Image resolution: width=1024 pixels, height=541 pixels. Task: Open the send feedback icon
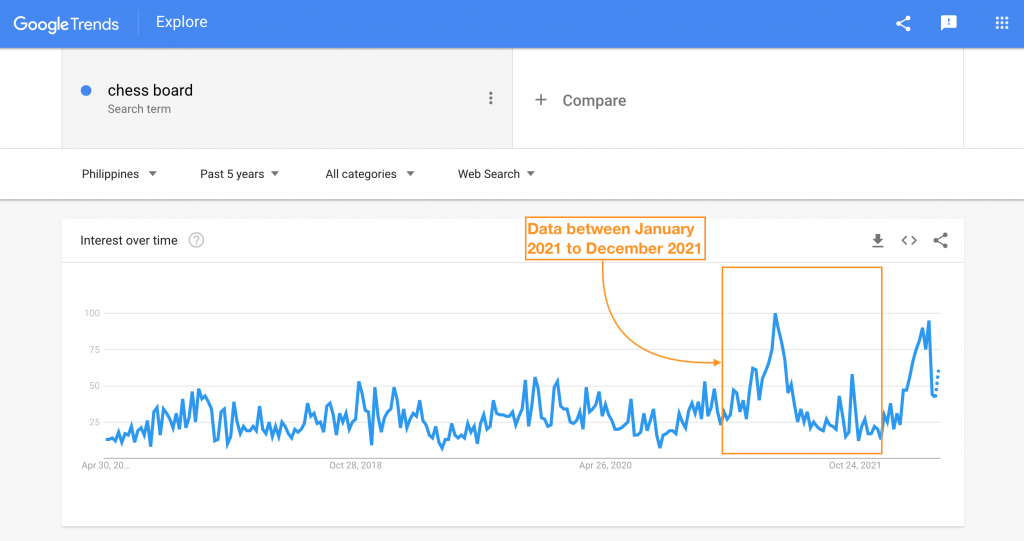click(949, 23)
